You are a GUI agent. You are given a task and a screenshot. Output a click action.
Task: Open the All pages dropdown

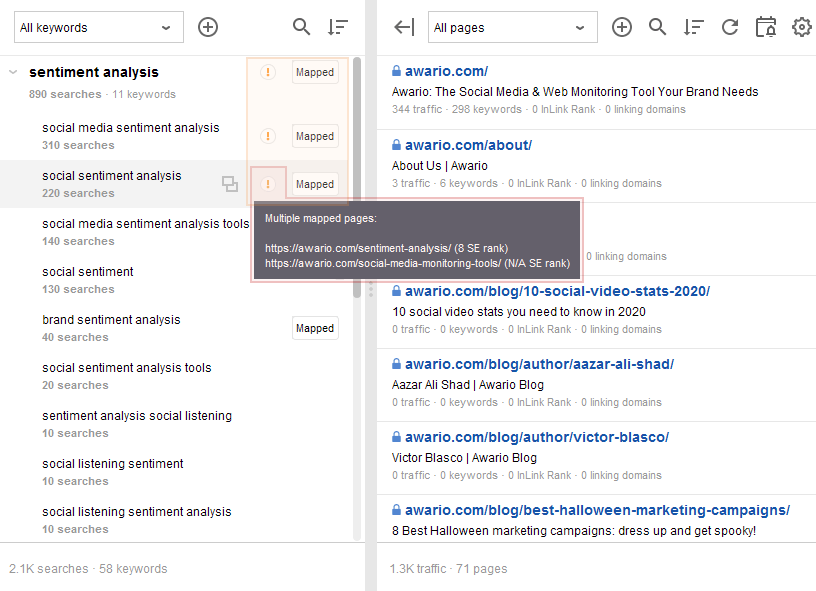coord(513,27)
